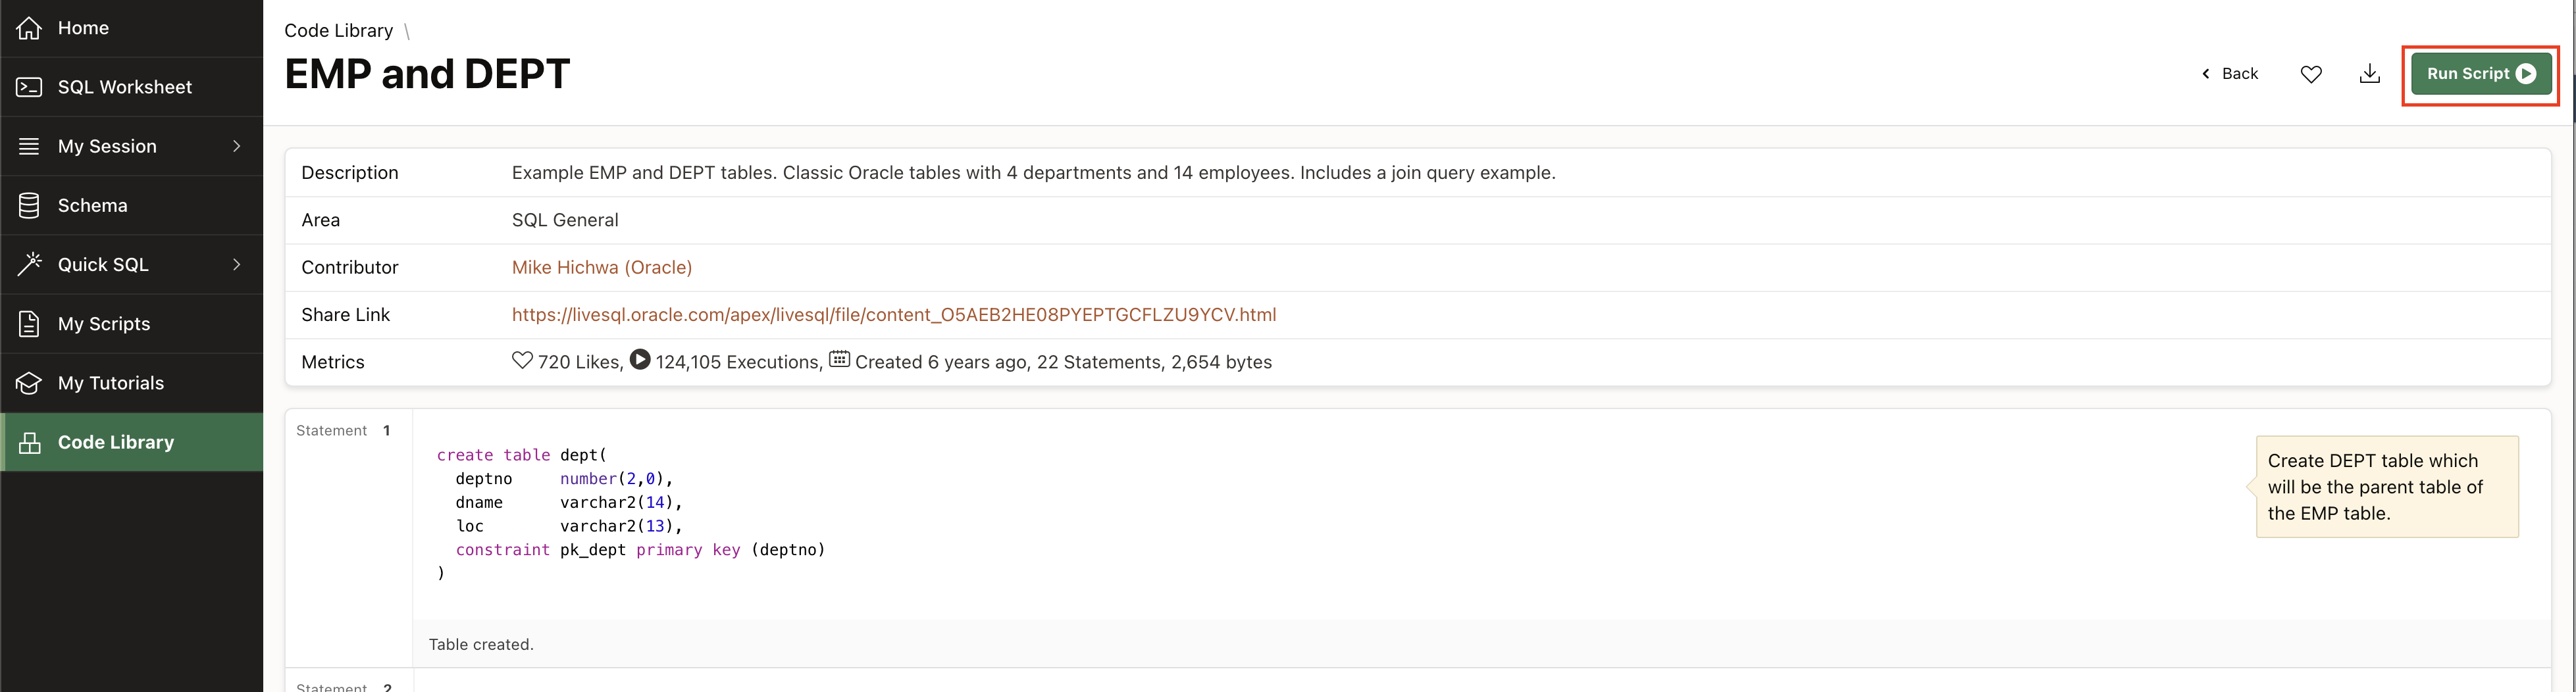Click the My Scripts document icon
This screenshot has width=2576, height=692.
pos(29,324)
